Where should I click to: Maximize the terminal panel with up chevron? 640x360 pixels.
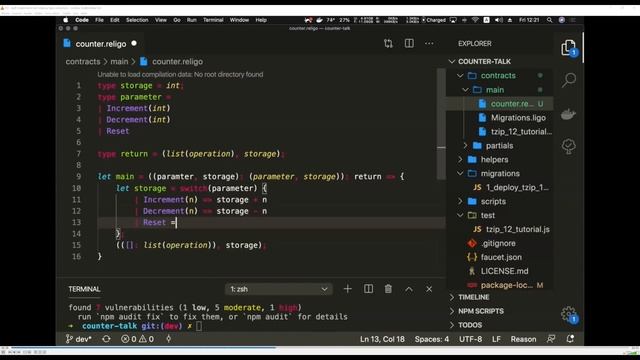coord(409,289)
